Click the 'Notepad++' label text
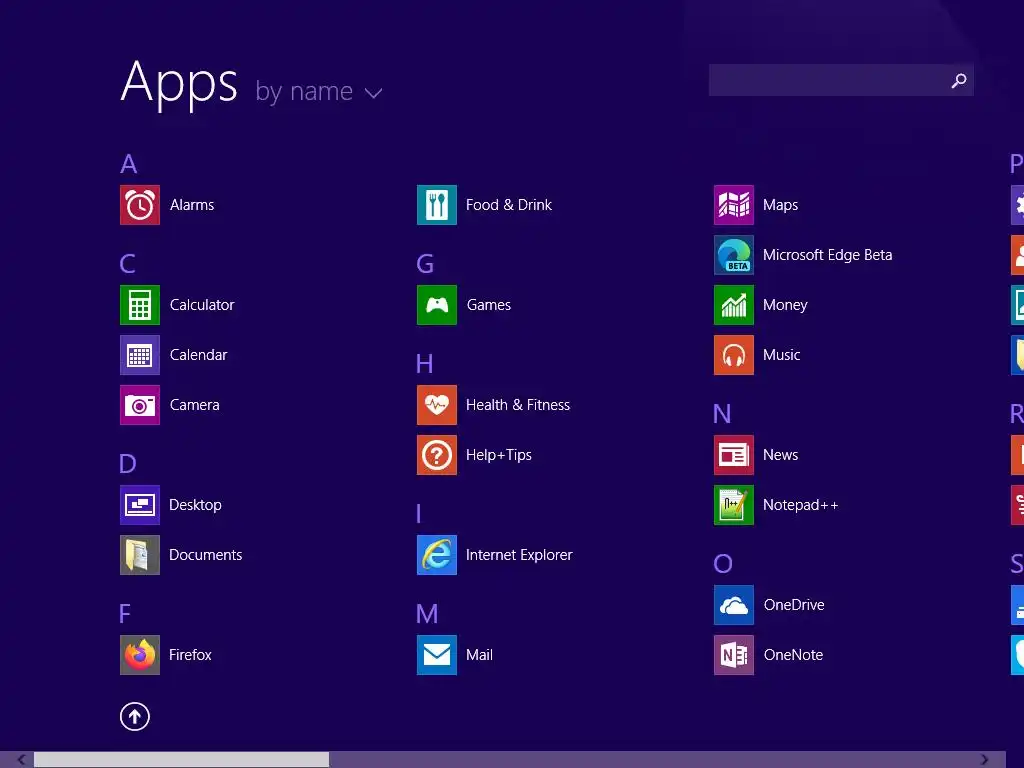This screenshot has width=1024, height=768. click(x=801, y=505)
